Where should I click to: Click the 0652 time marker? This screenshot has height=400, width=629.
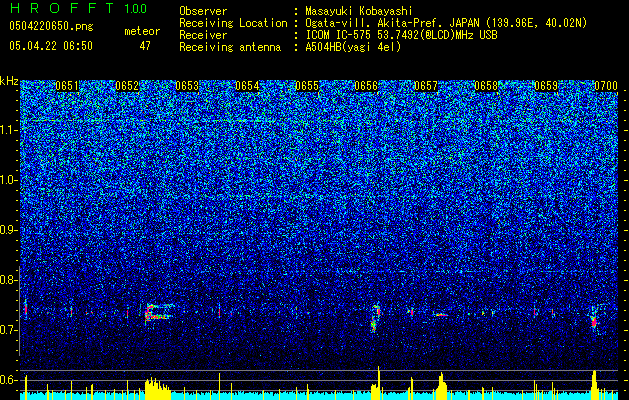[127, 86]
